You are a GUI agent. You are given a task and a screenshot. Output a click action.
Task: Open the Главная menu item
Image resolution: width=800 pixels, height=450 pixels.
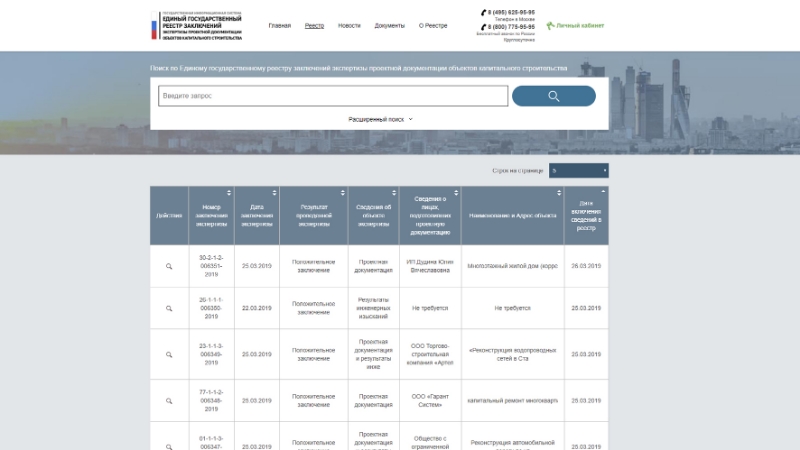(x=280, y=25)
